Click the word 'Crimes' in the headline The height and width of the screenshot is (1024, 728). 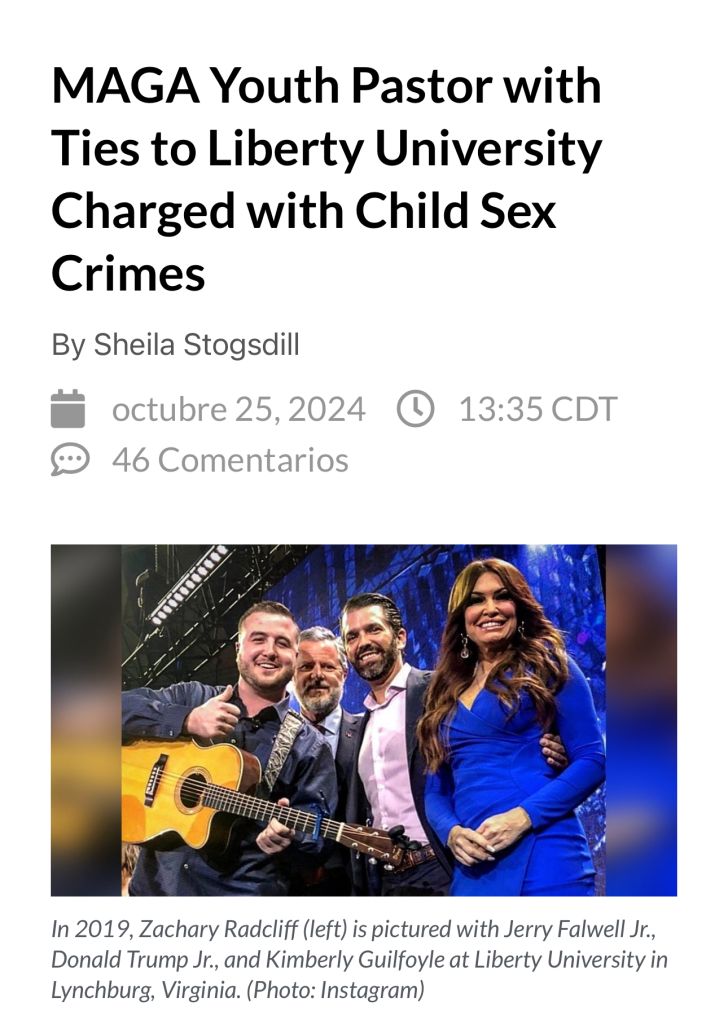pyautogui.click(x=128, y=274)
